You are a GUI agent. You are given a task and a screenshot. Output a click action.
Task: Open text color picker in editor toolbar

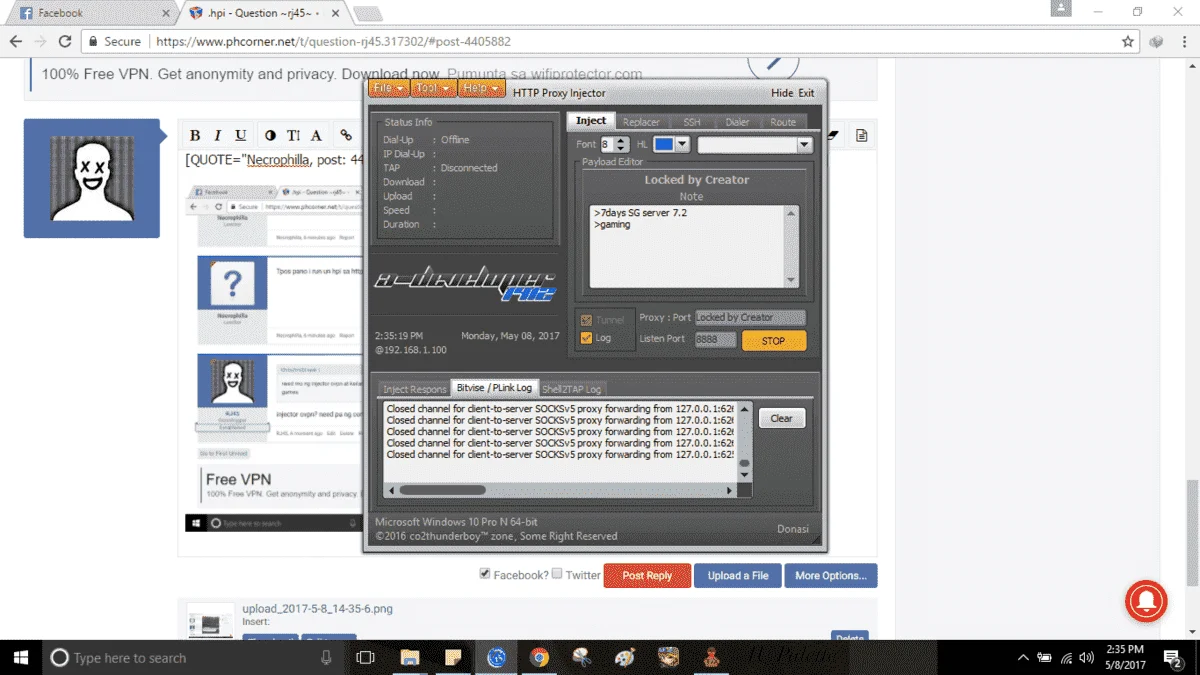[x=271, y=135]
